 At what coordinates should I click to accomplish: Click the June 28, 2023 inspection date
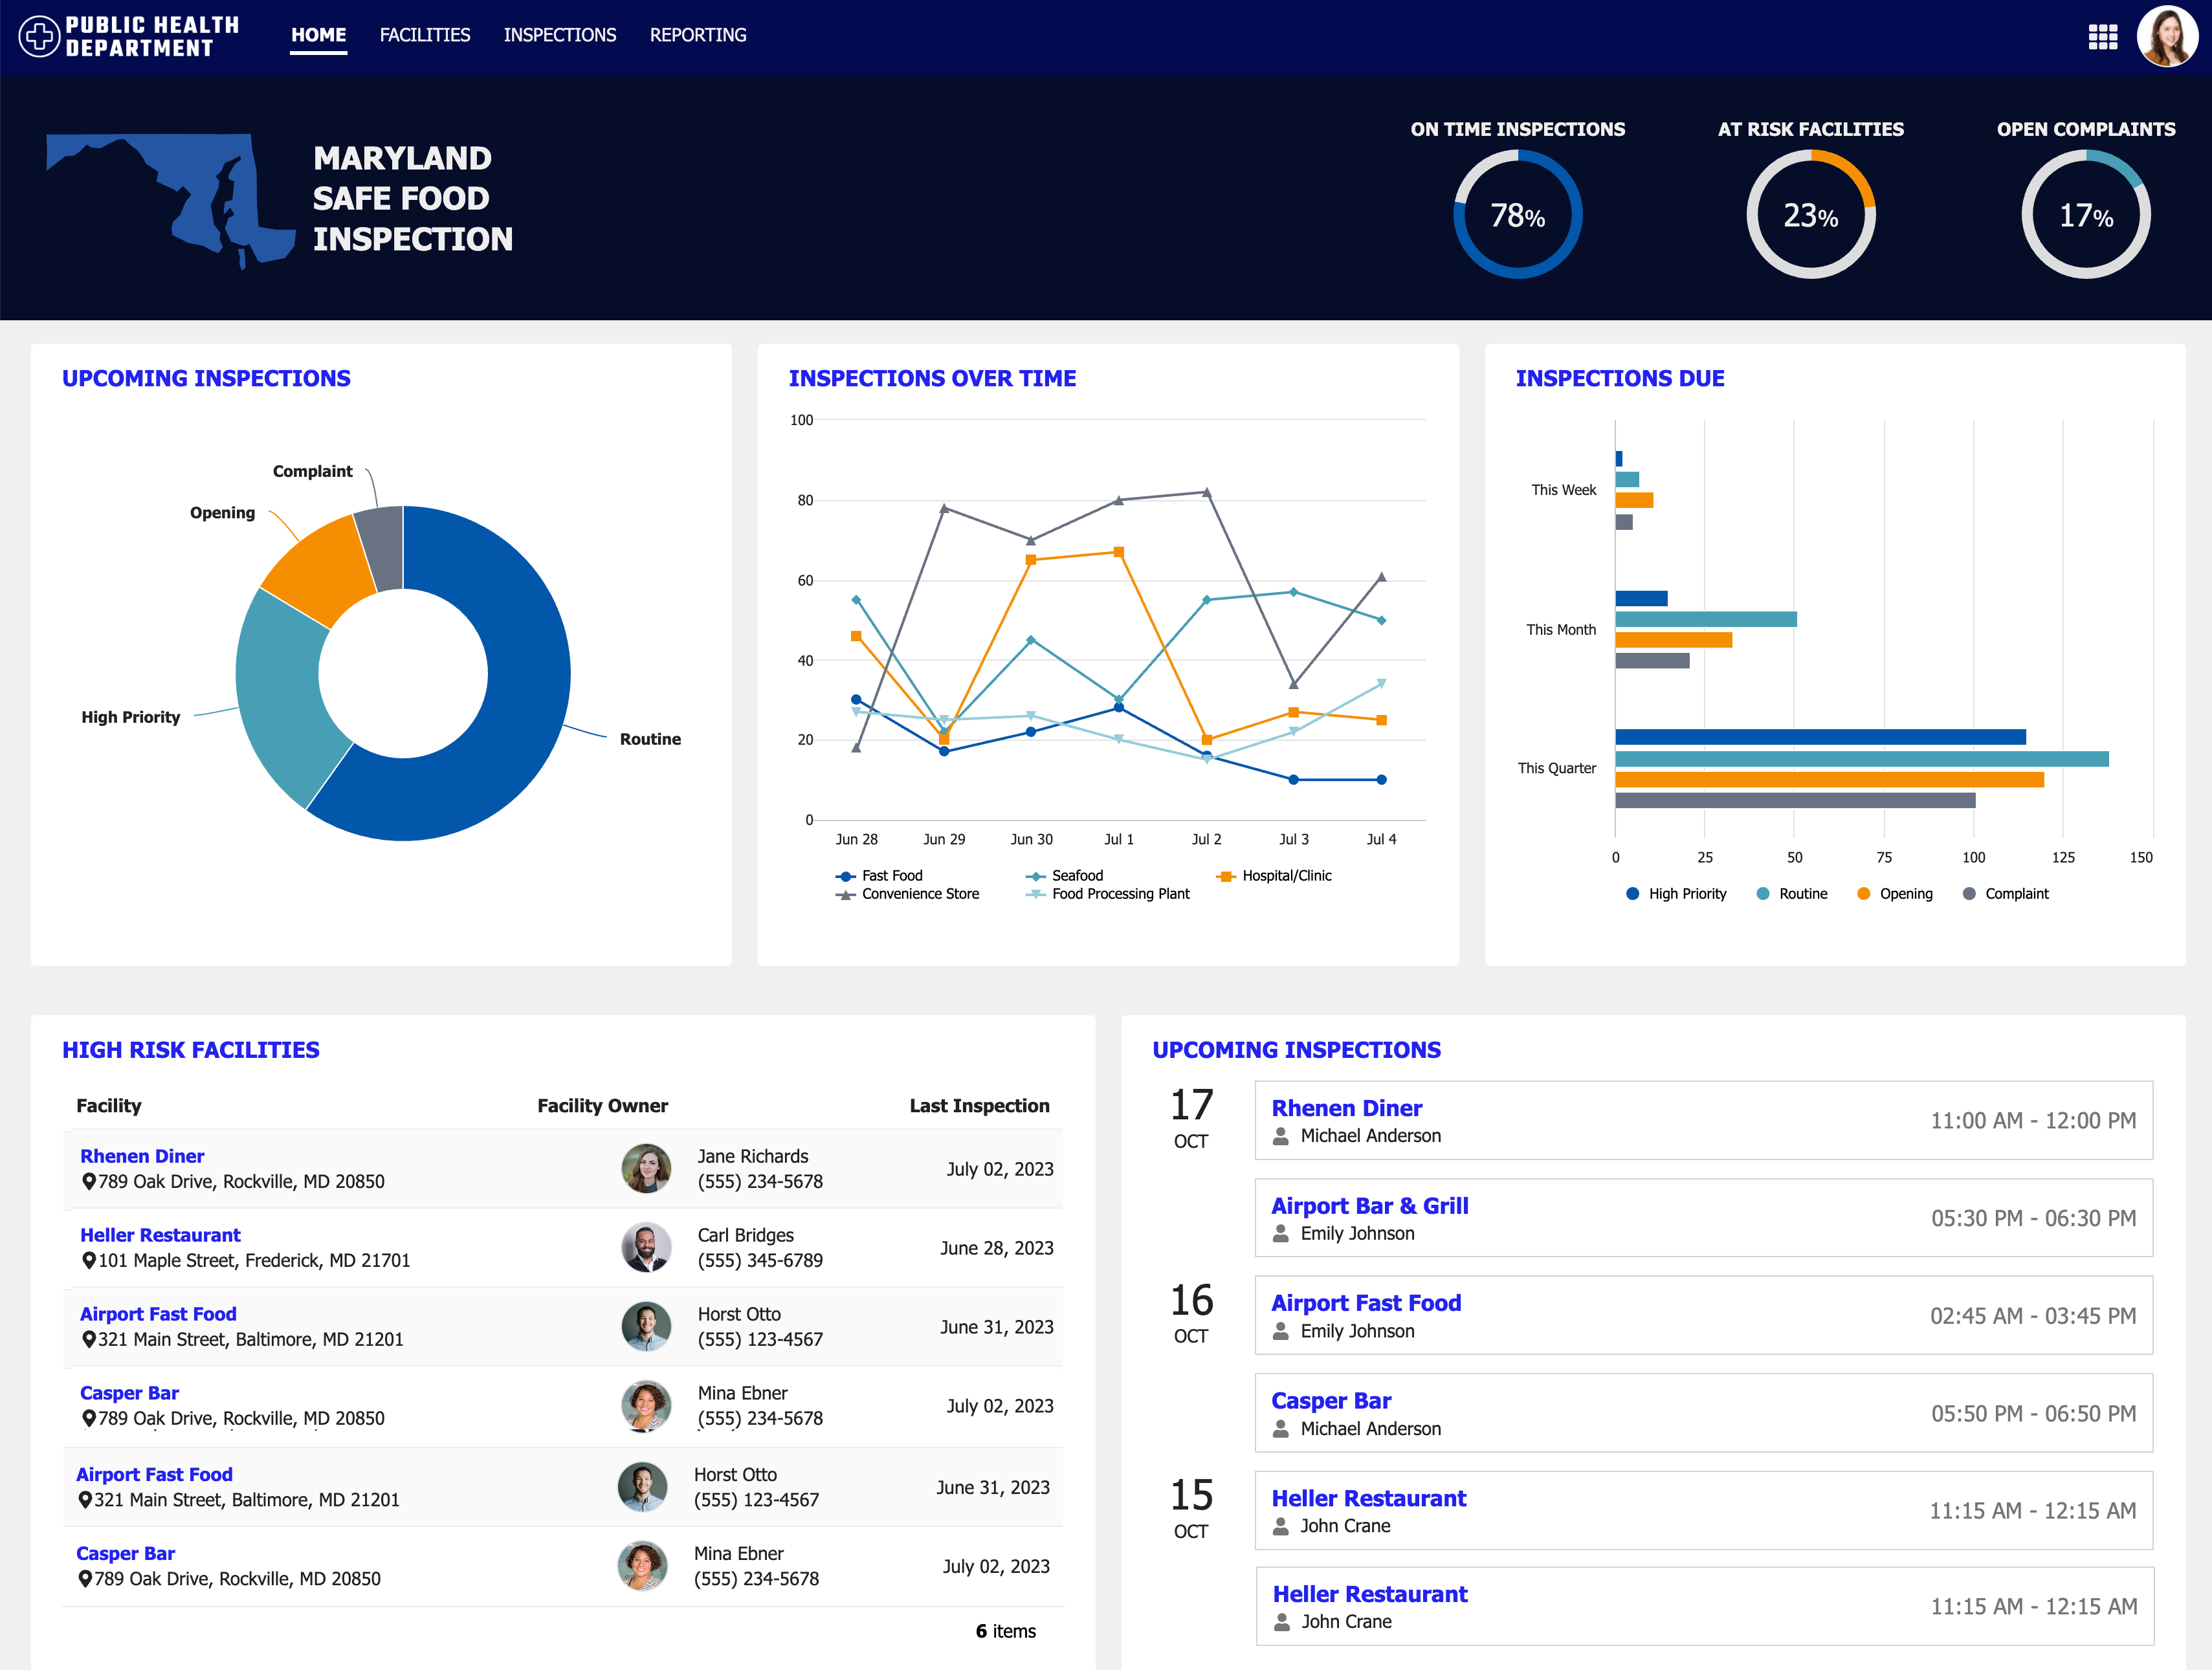pyautogui.click(x=996, y=1248)
